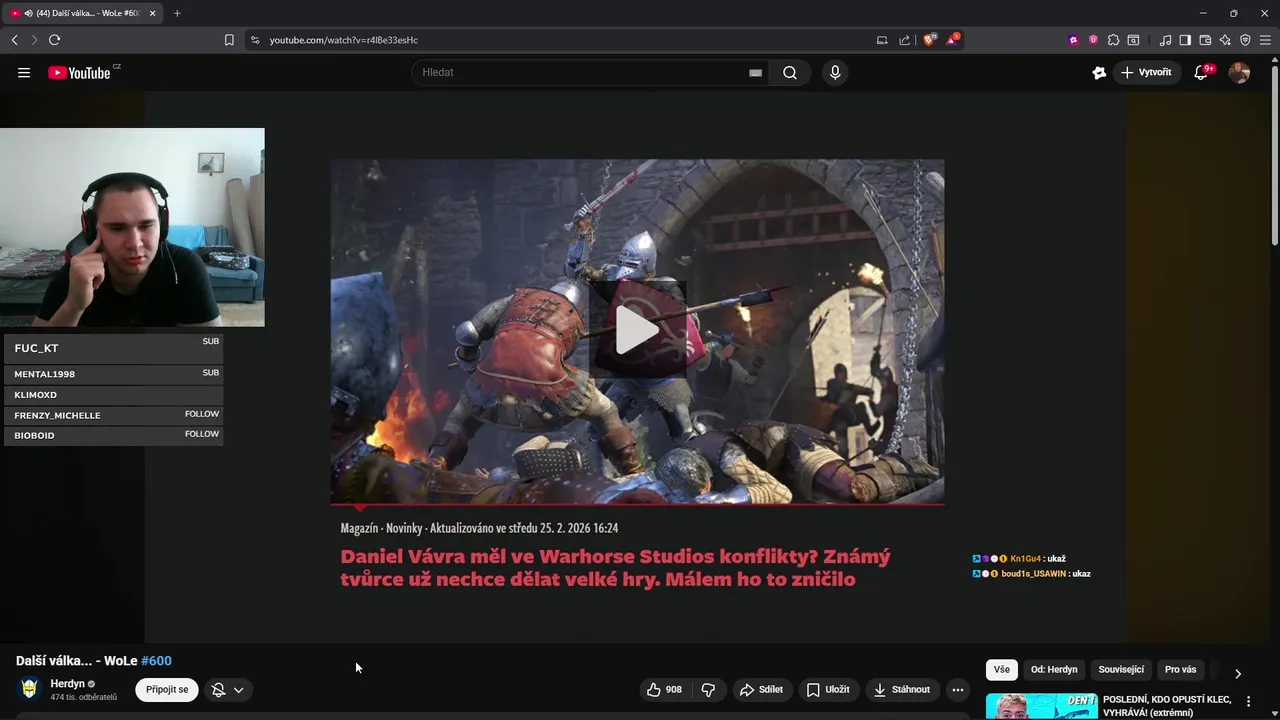The height and width of the screenshot is (720, 1280).
Task: Reload the page
Action: pos(54,40)
